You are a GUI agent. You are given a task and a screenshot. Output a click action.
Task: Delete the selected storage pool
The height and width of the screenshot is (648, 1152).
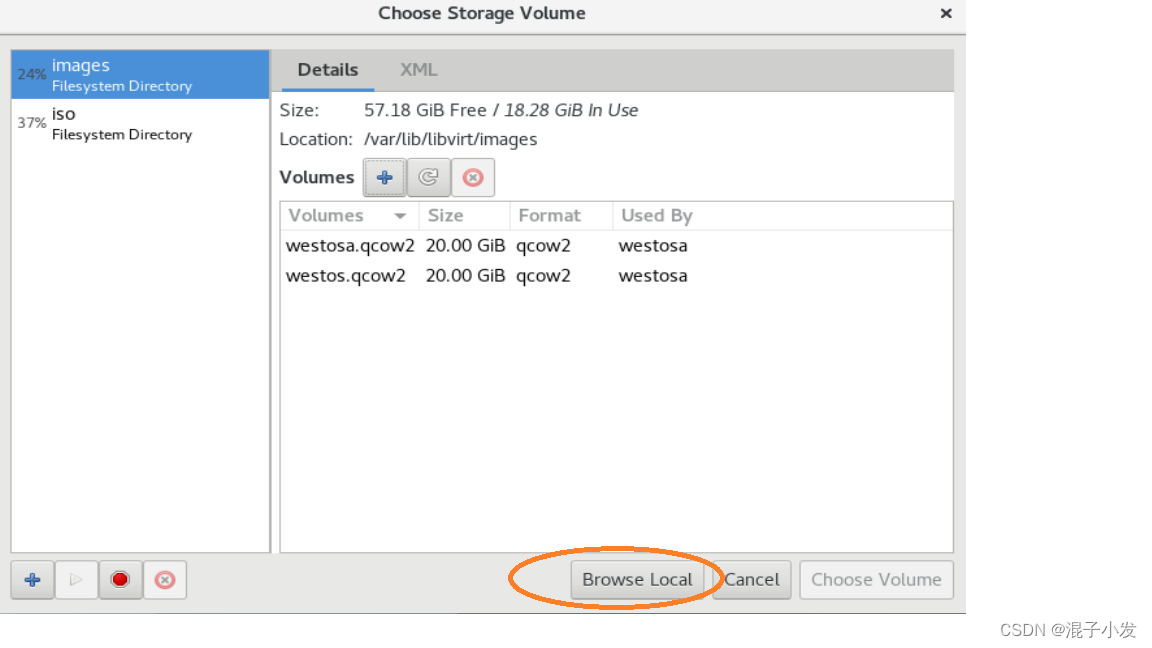(165, 580)
